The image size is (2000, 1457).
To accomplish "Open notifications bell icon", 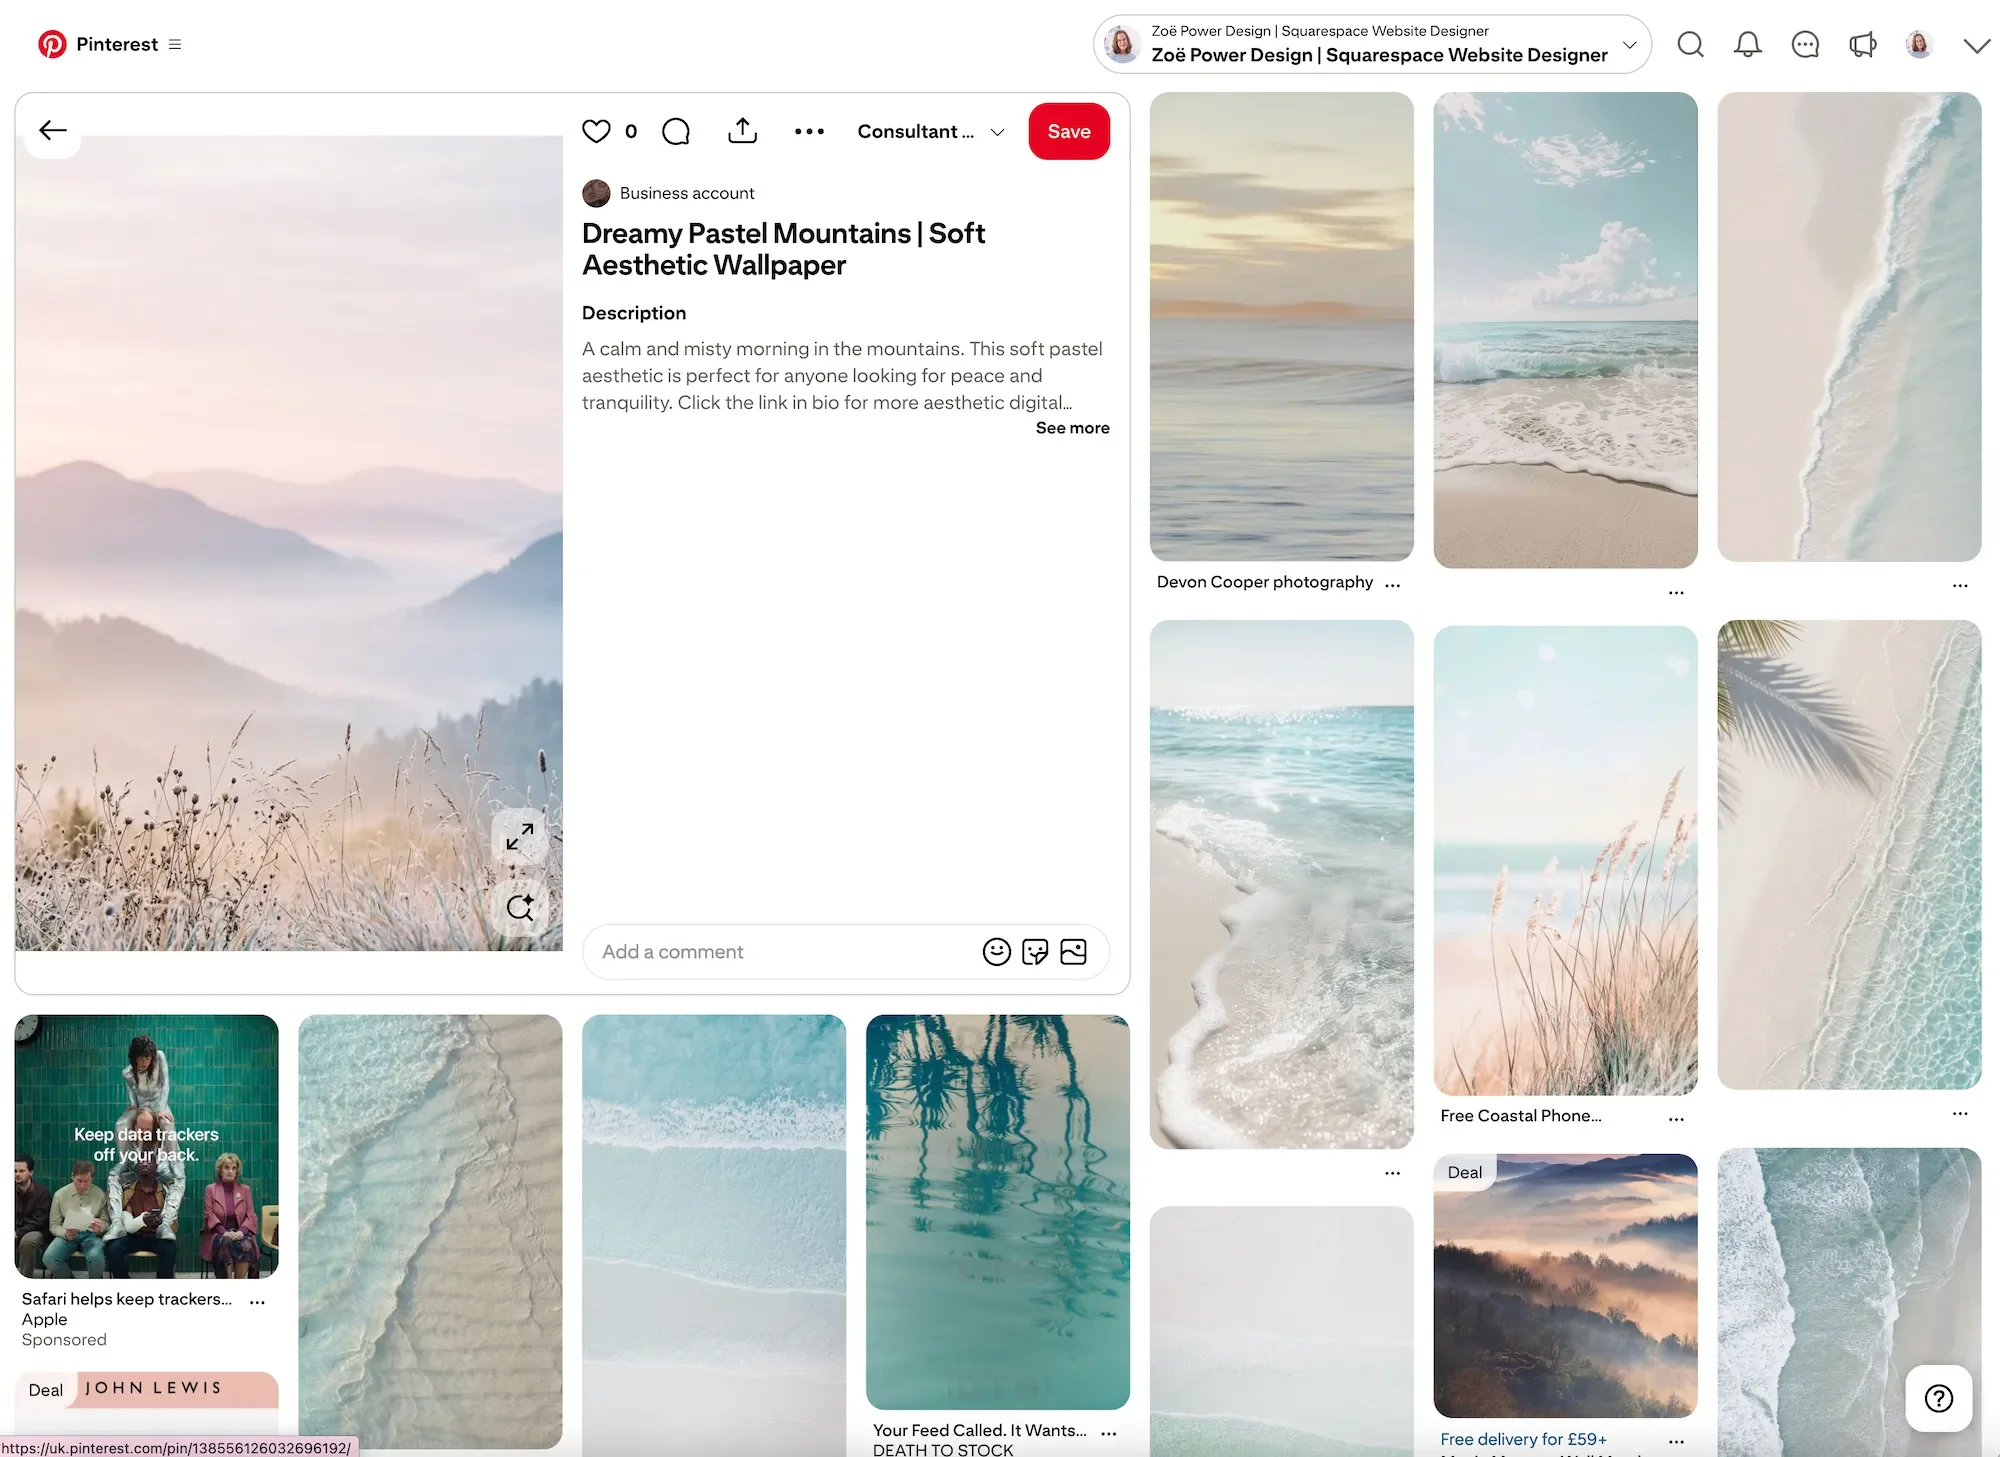I will [1748, 44].
